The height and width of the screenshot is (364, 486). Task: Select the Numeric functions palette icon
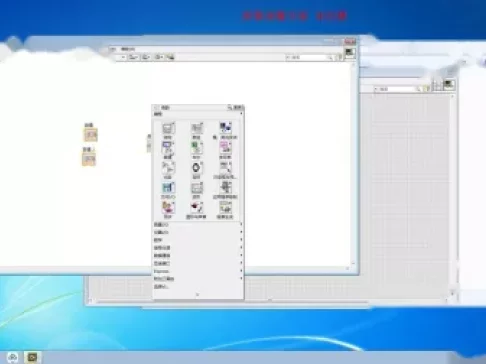click(168, 148)
